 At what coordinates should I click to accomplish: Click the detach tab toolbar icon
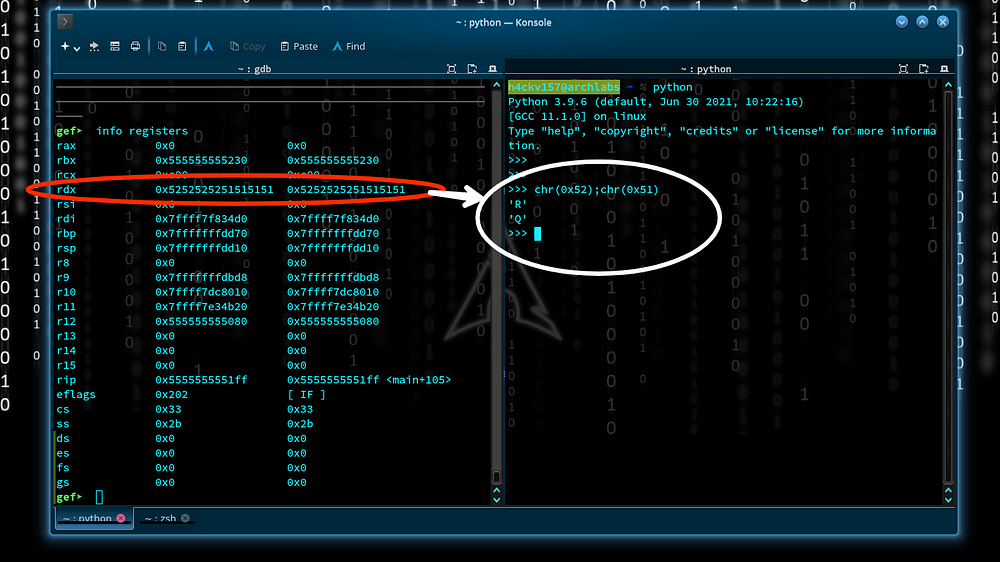coord(94,47)
